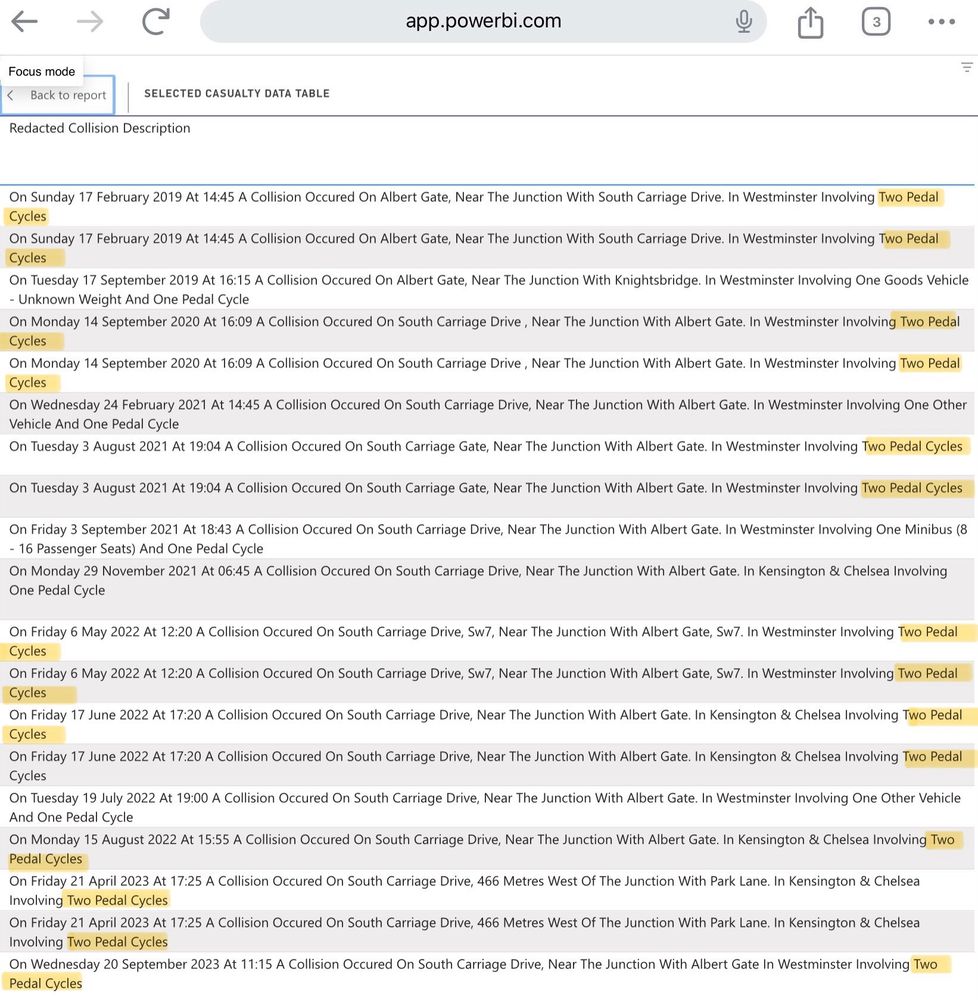Click the app.powerbi.com address bar
This screenshot has height=1000, width=978.
tap(483, 21)
